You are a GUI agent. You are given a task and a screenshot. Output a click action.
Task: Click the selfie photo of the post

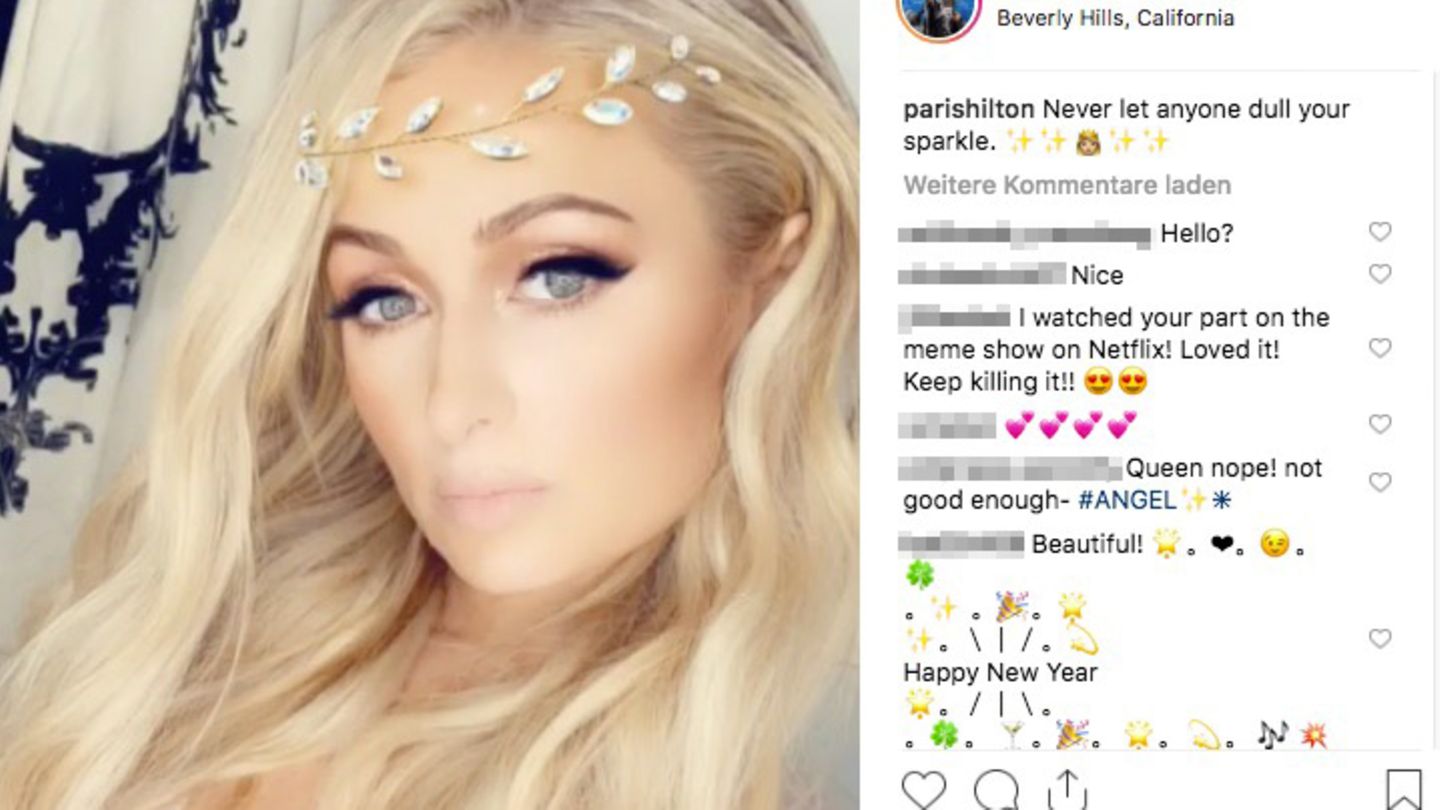(429, 405)
